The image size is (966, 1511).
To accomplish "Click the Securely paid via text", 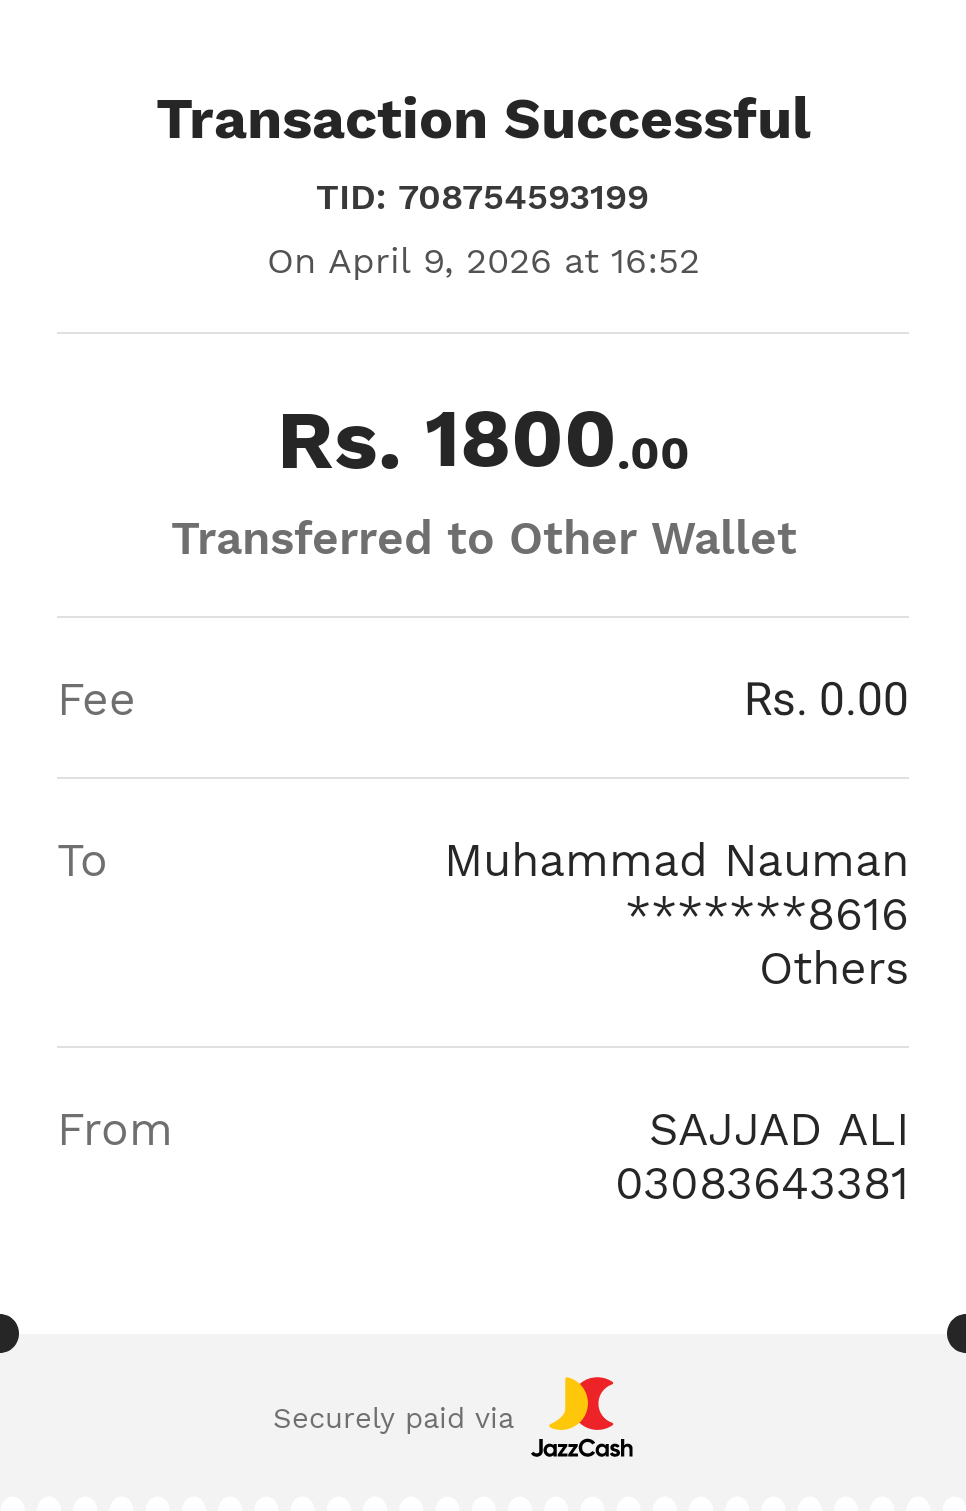I will (393, 1419).
